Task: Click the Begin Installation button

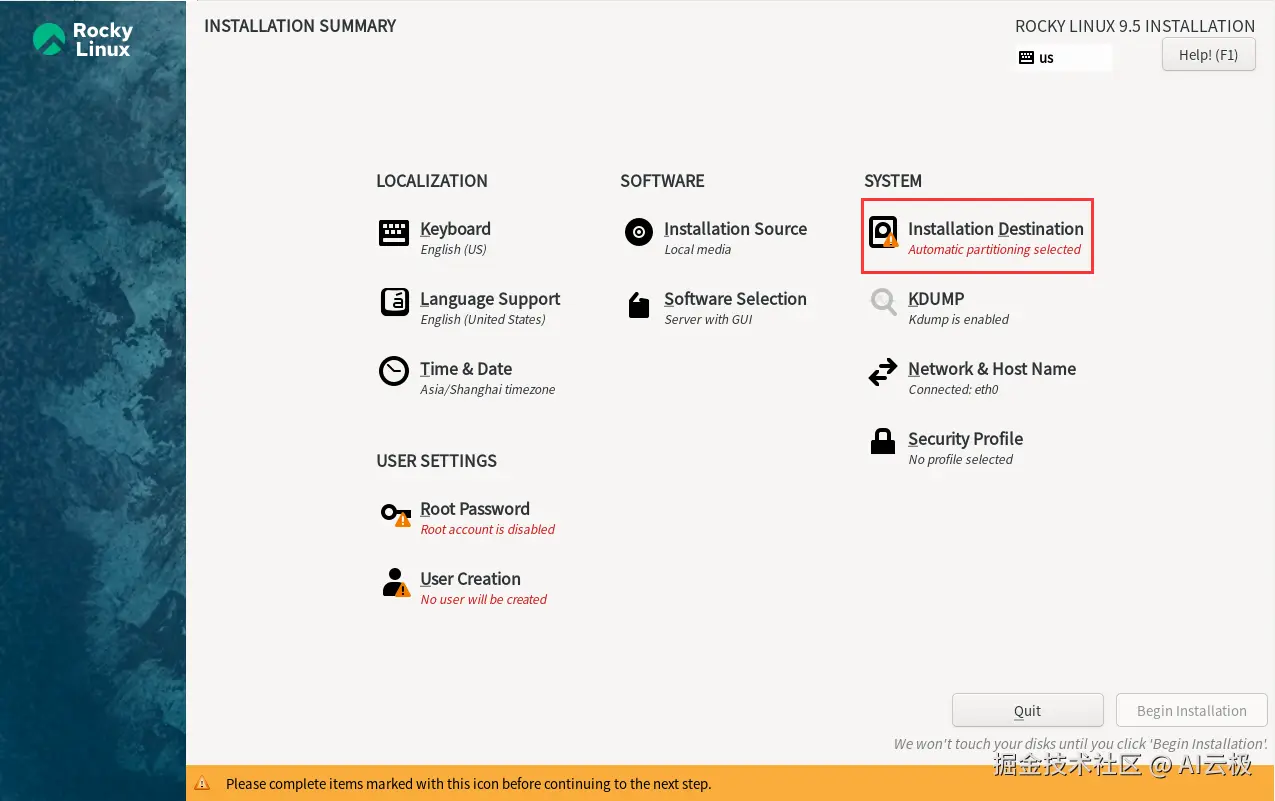Action: click(x=1192, y=711)
